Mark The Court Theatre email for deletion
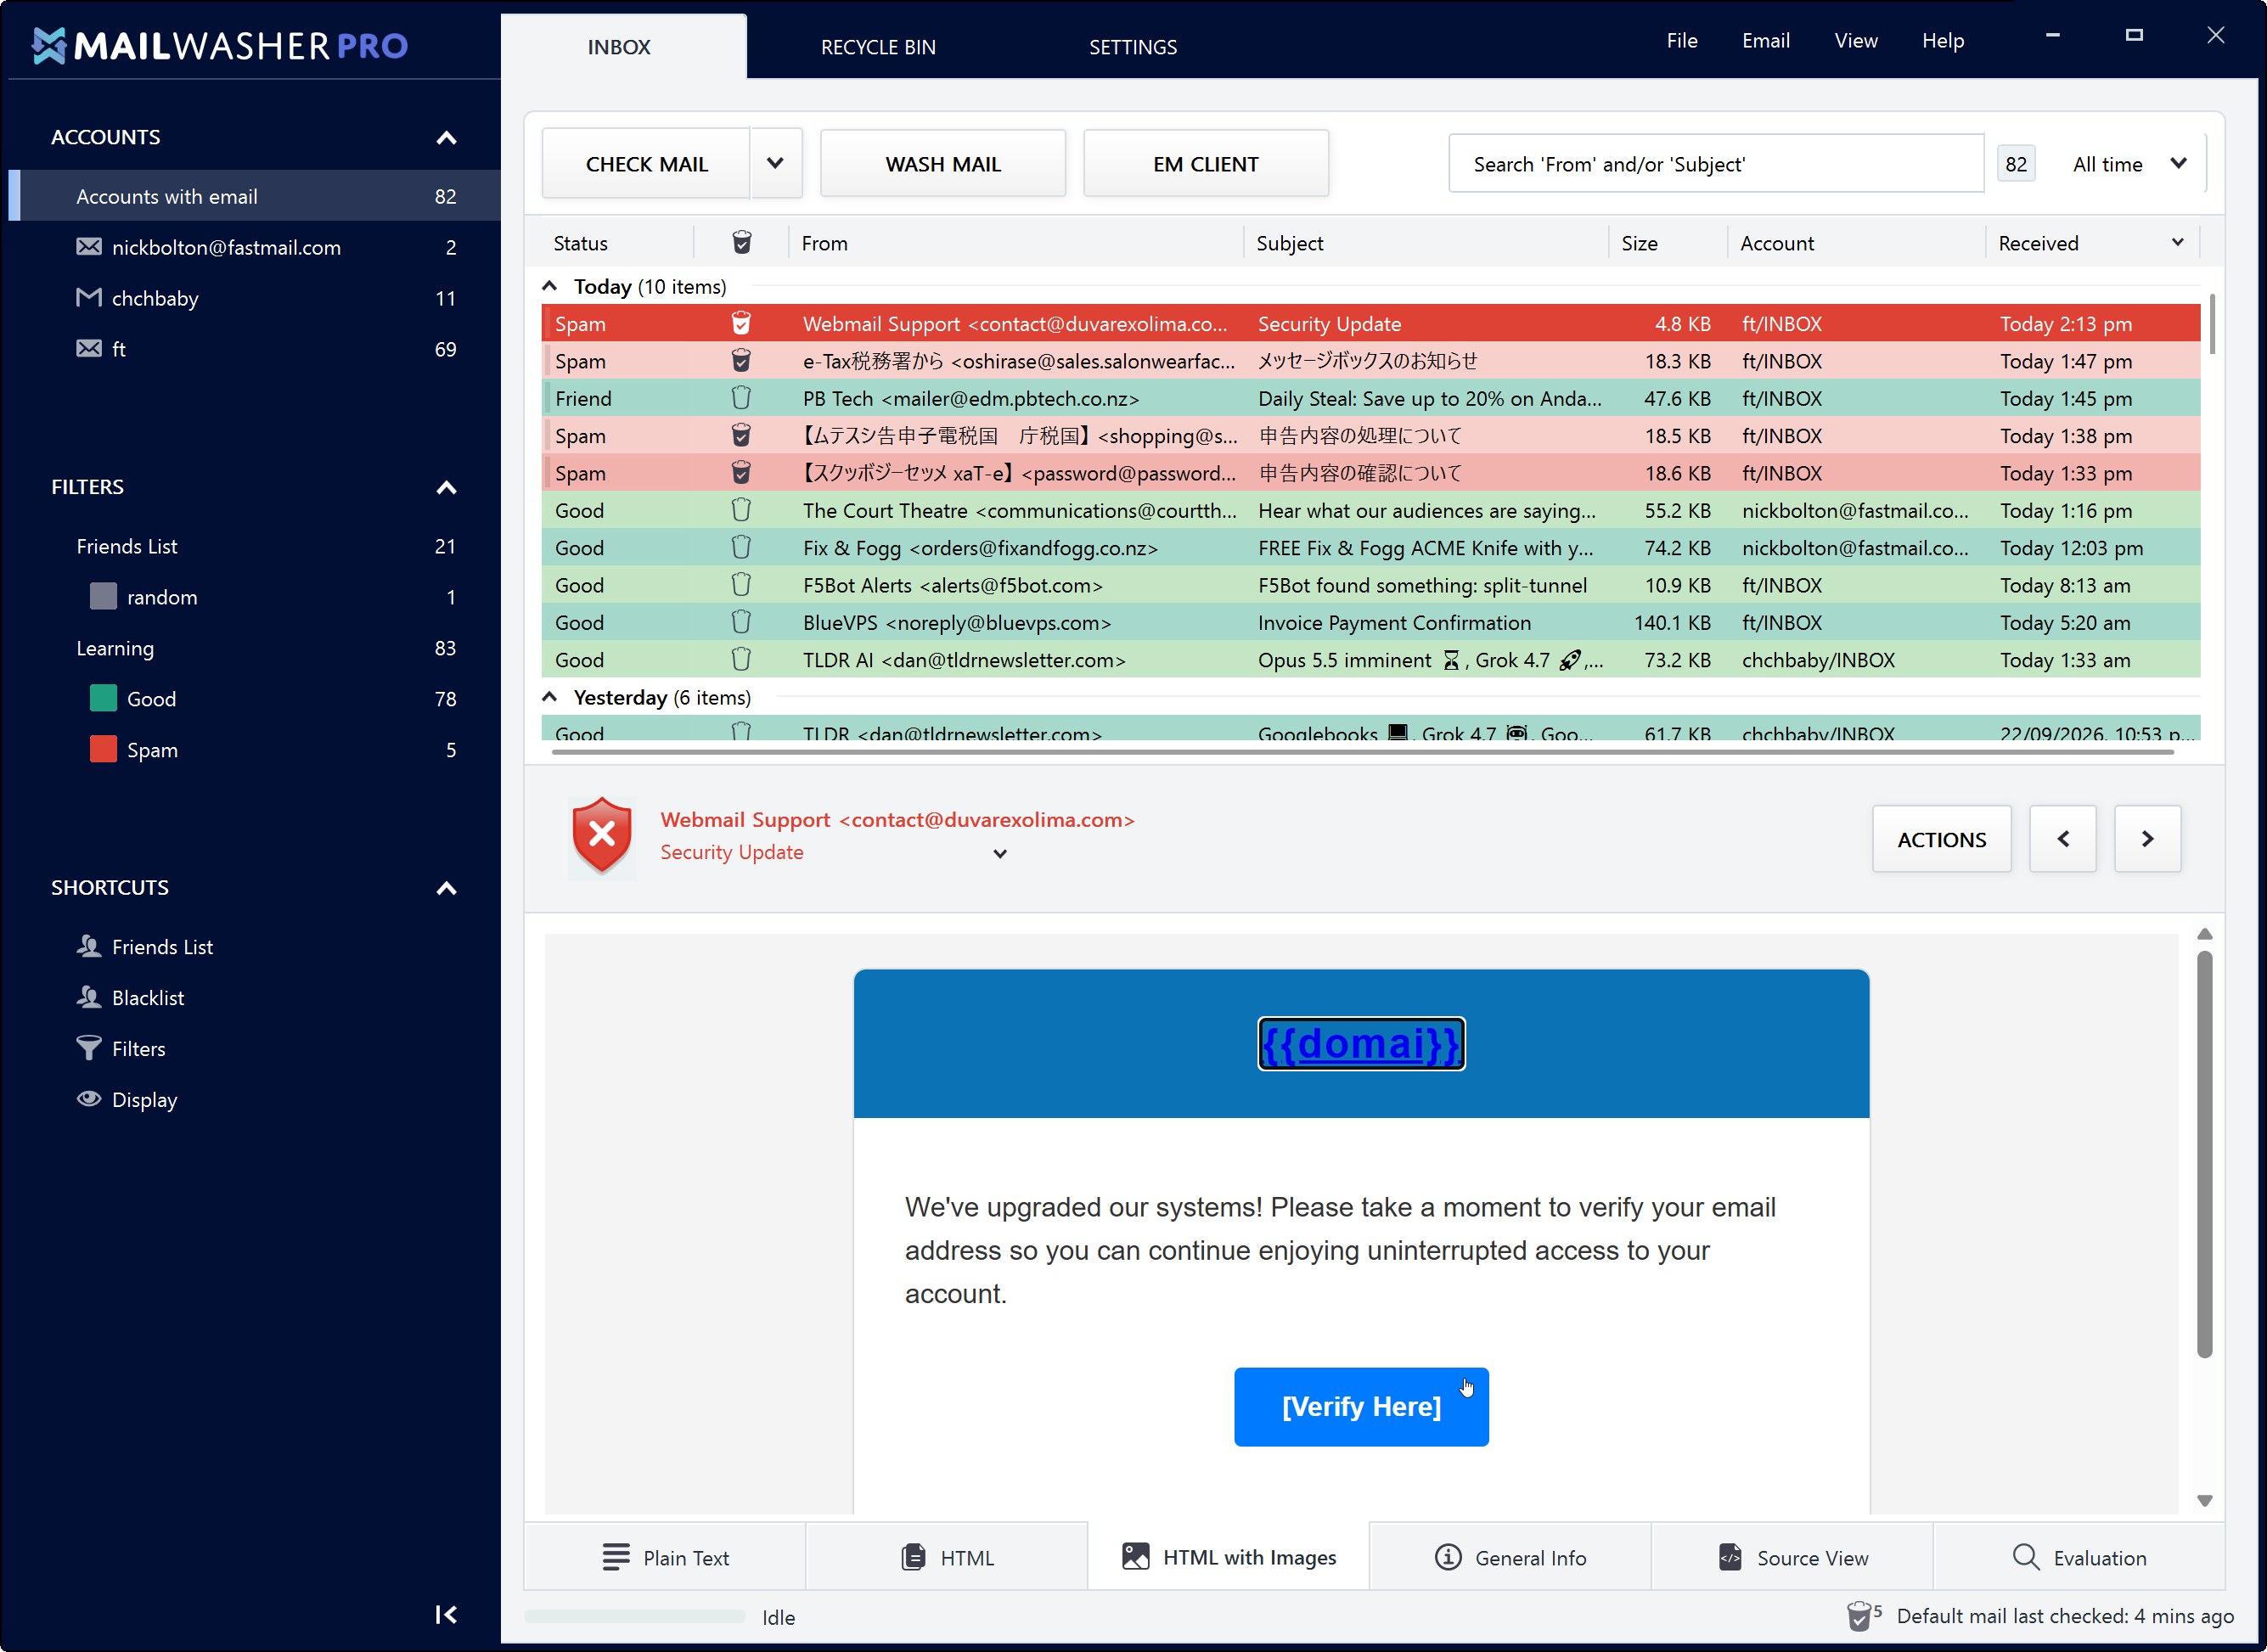The width and height of the screenshot is (2267, 1652). click(741, 510)
